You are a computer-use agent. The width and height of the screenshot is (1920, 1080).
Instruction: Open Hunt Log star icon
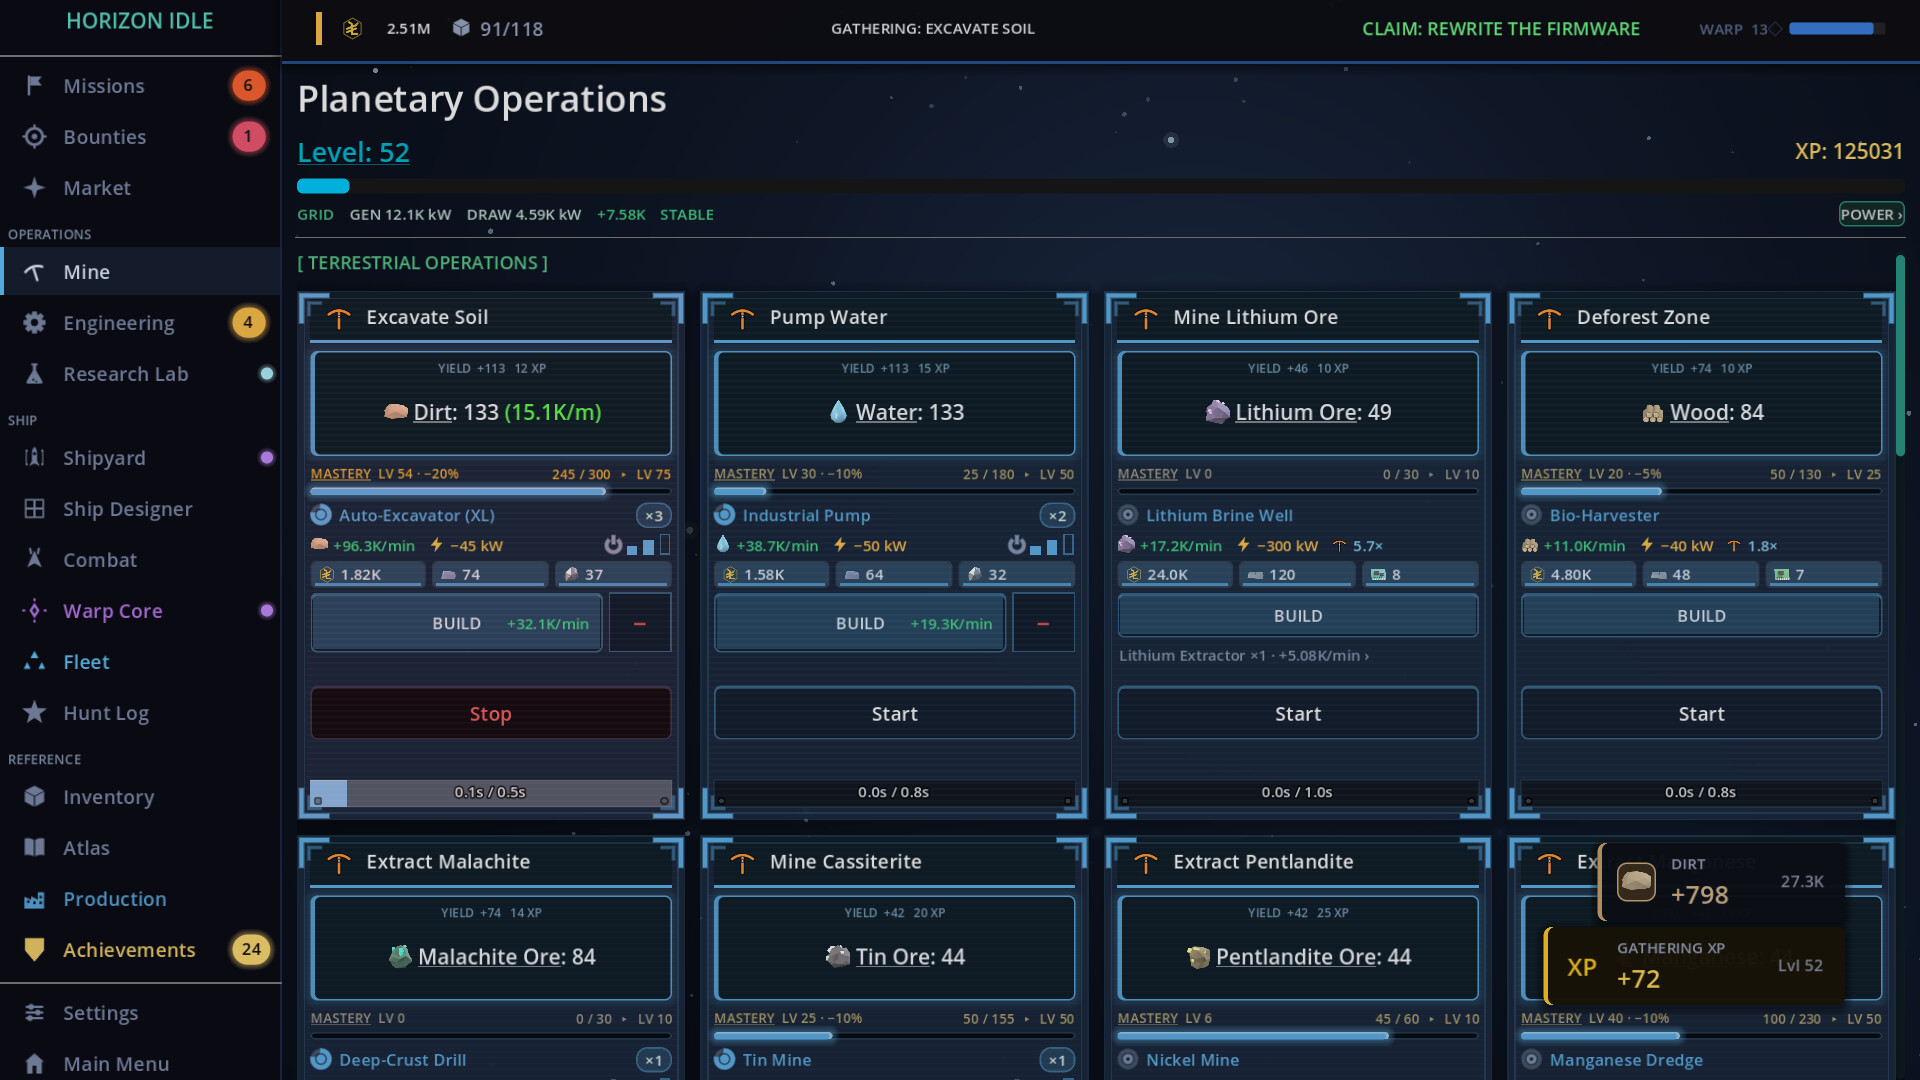[x=34, y=713]
